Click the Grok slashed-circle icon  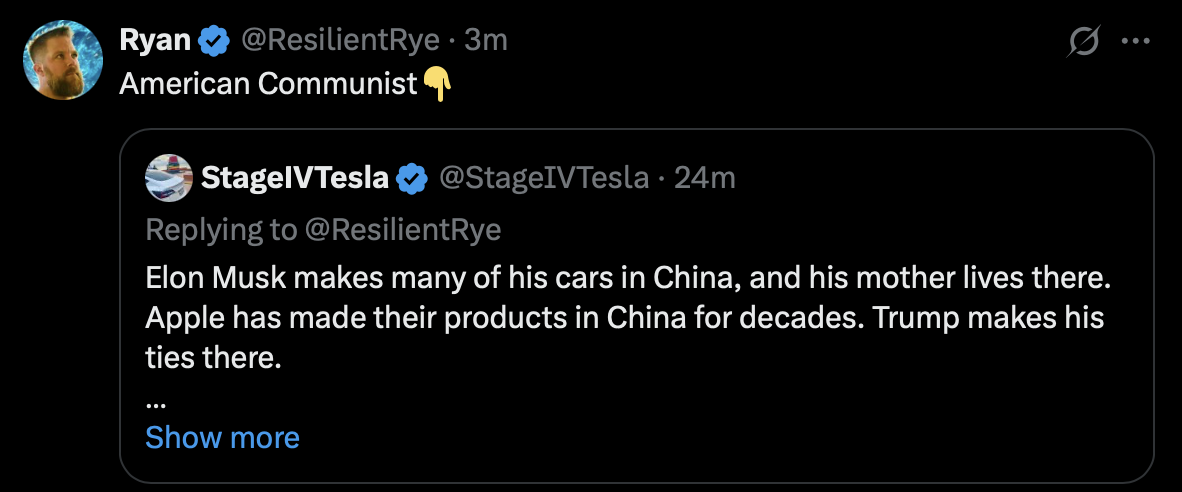coord(1084,42)
